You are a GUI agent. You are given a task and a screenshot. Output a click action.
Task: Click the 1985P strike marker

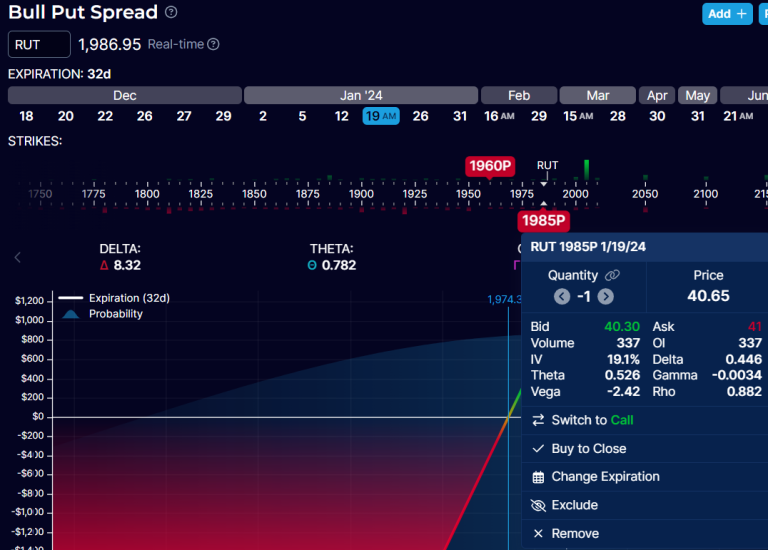[x=544, y=221]
